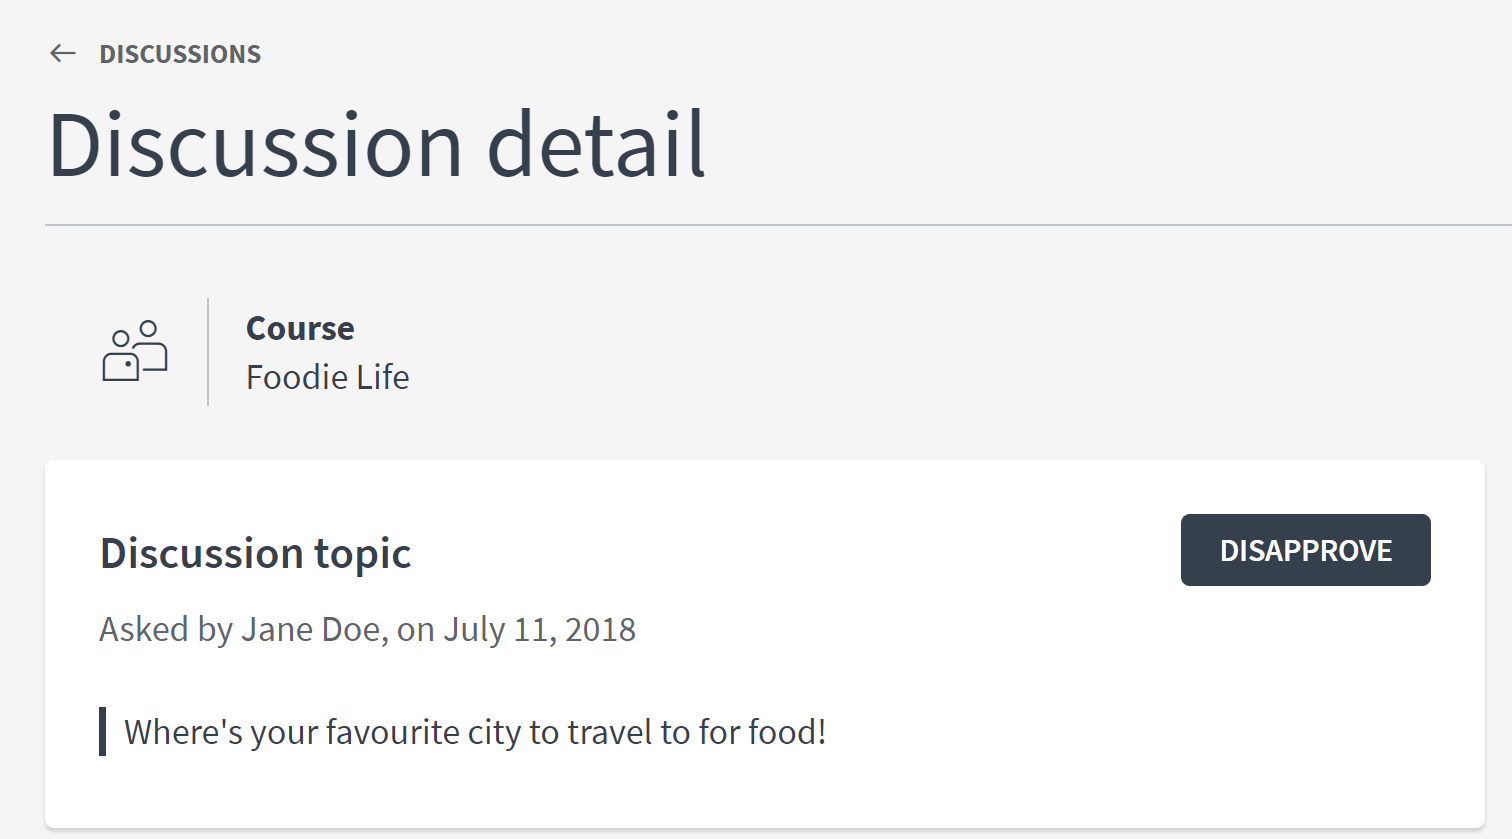Open the Foodie Life course name

(328, 377)
